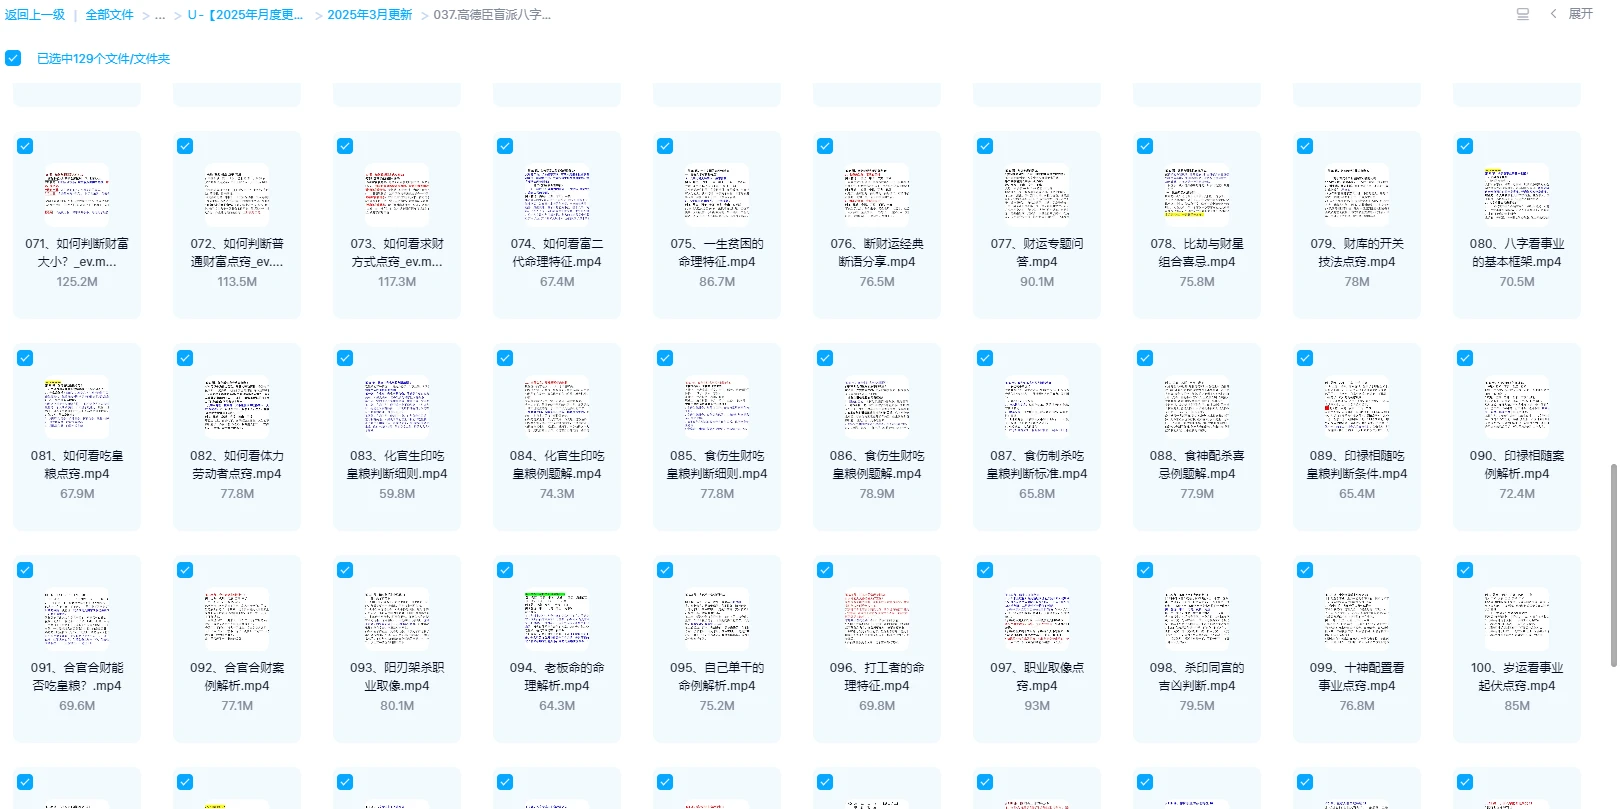This screenshot has width=1621, height=809.
Task: Open video thumbnail of 083、化官生印吃皇粮判断细则
Action: (x=397, y=405)
